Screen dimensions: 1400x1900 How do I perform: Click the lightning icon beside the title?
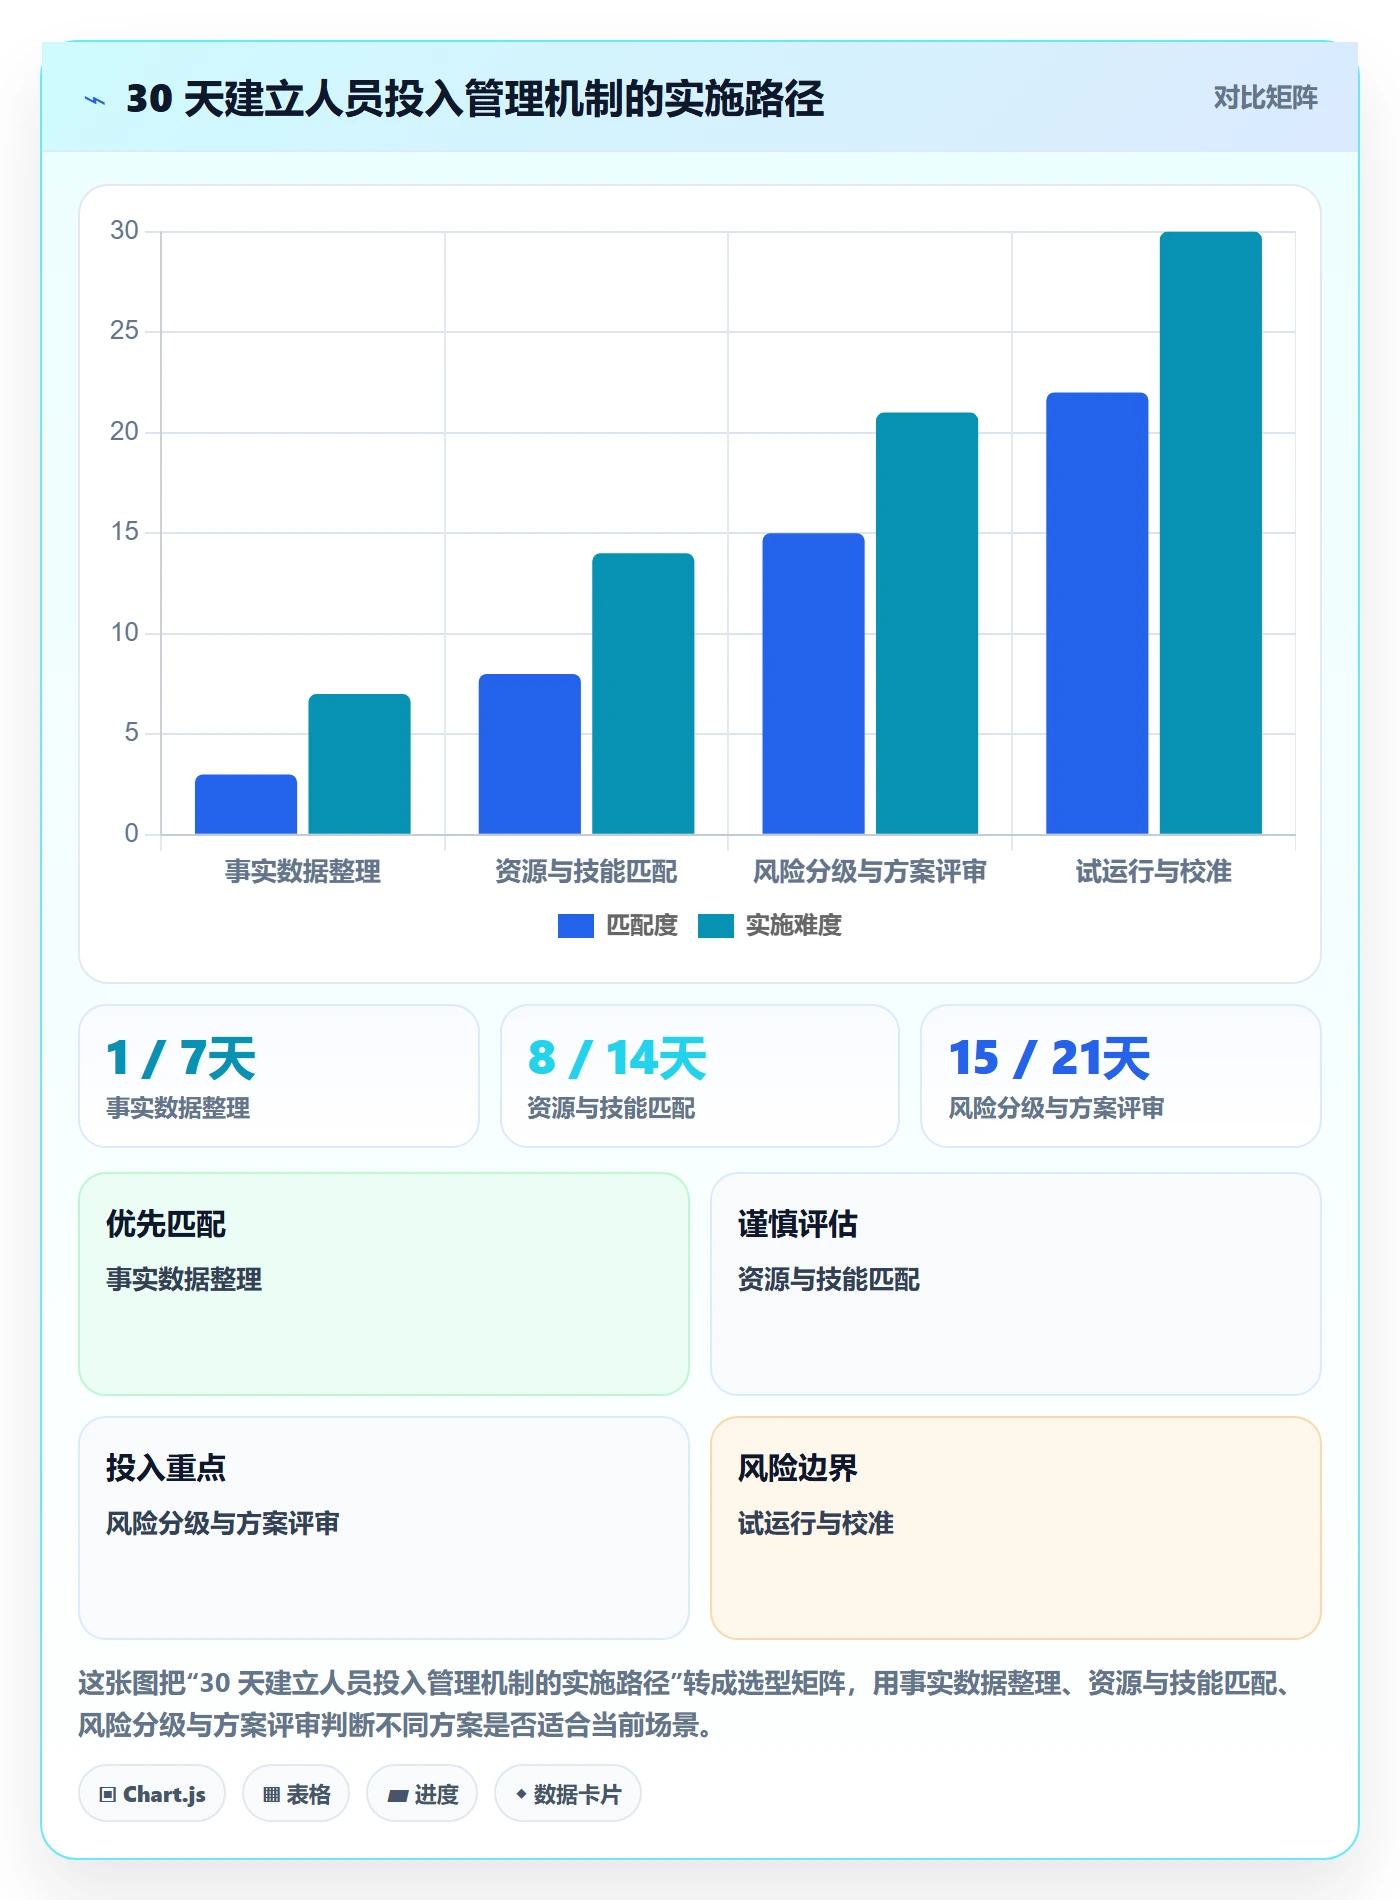(95, 100)
